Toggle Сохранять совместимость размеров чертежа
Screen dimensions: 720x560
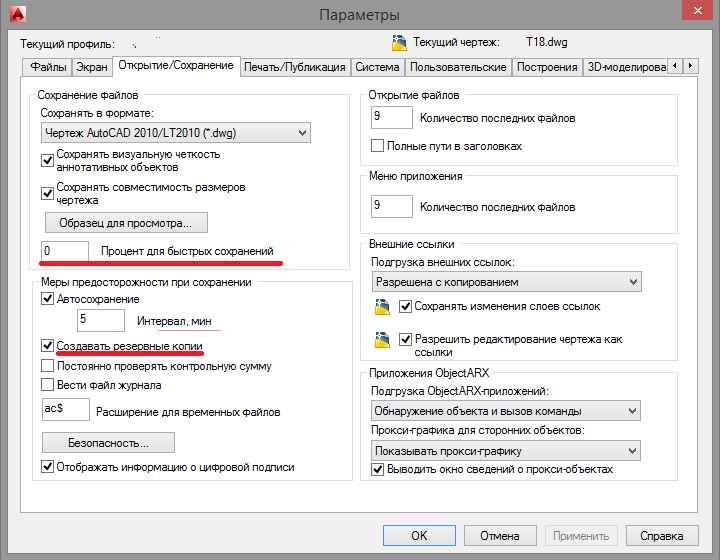point(47,193)
